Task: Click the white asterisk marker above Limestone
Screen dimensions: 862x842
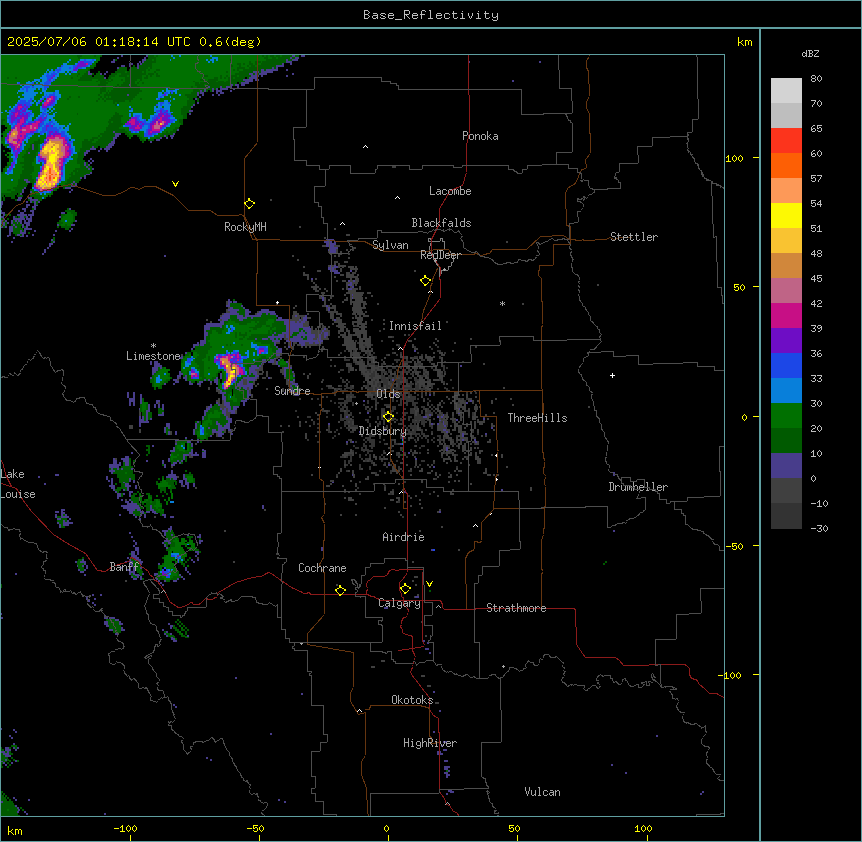Action: (153, 346)
